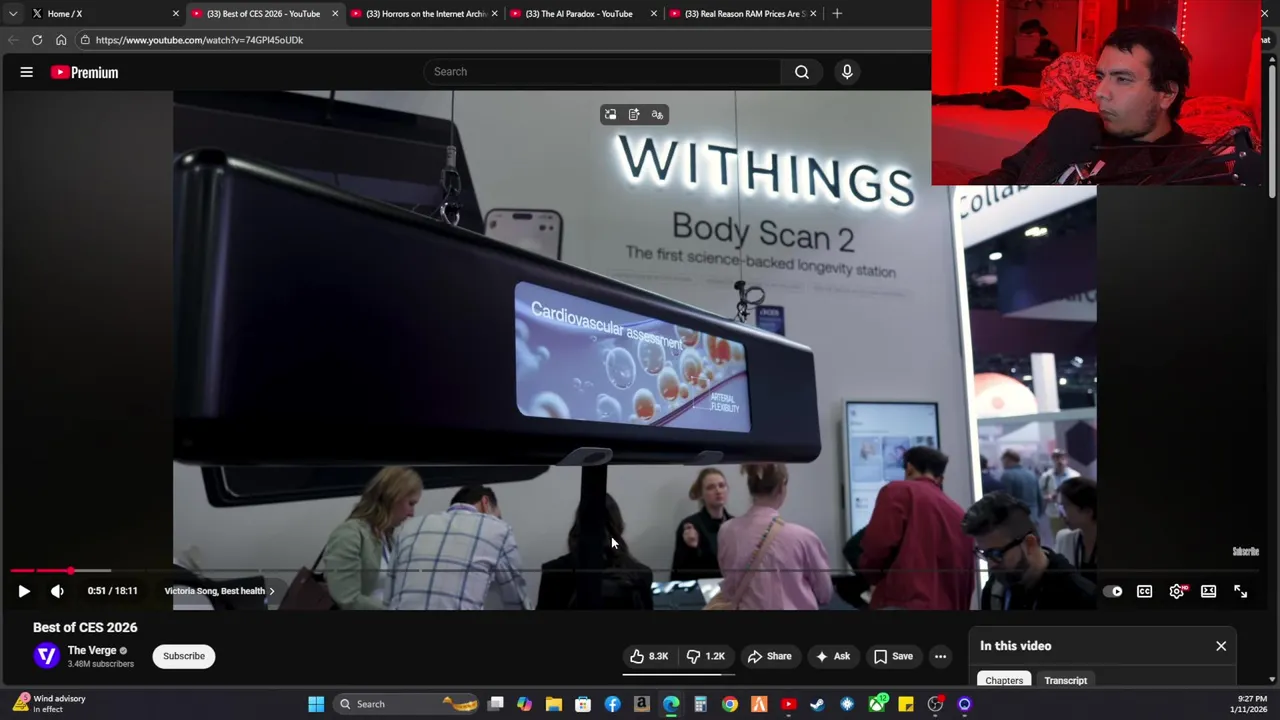Click the search magnifier button
1280x720 pixels.
(x=802, y=71)
